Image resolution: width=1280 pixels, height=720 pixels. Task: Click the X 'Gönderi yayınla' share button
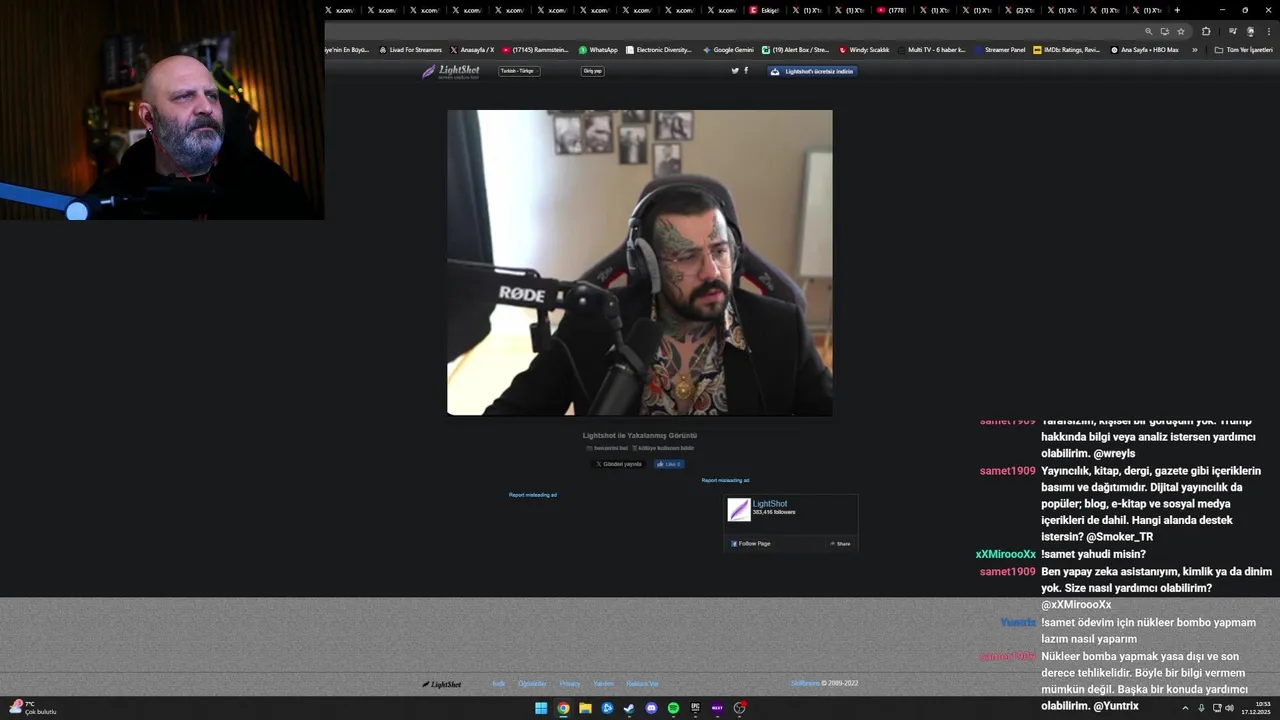pos(619,464)
